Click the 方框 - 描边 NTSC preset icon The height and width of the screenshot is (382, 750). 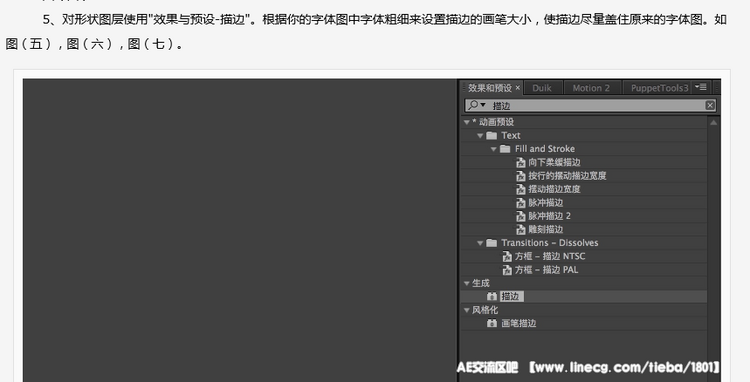tap(507, 257)
